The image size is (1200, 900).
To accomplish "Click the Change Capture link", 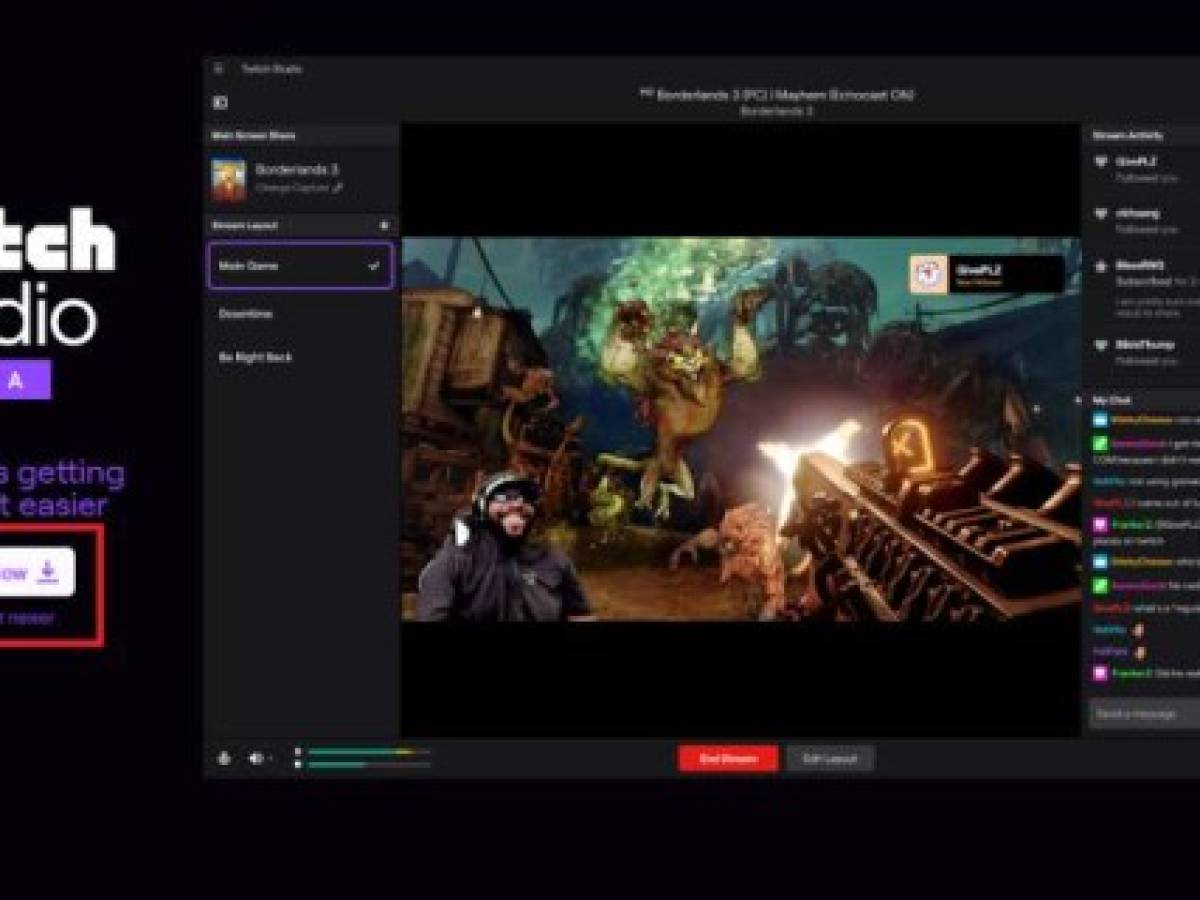I will (x=298, y=187).
